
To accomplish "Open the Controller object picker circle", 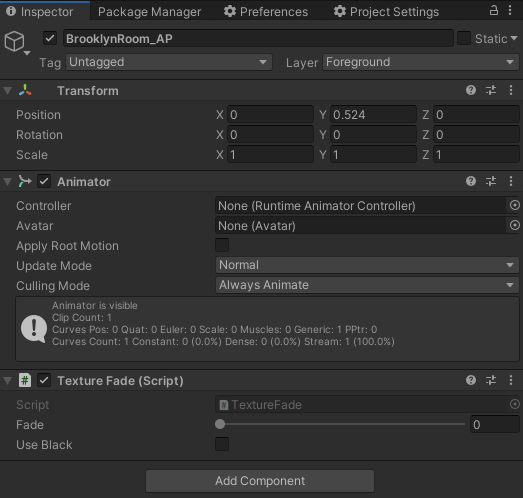I will tap(514, 205).
